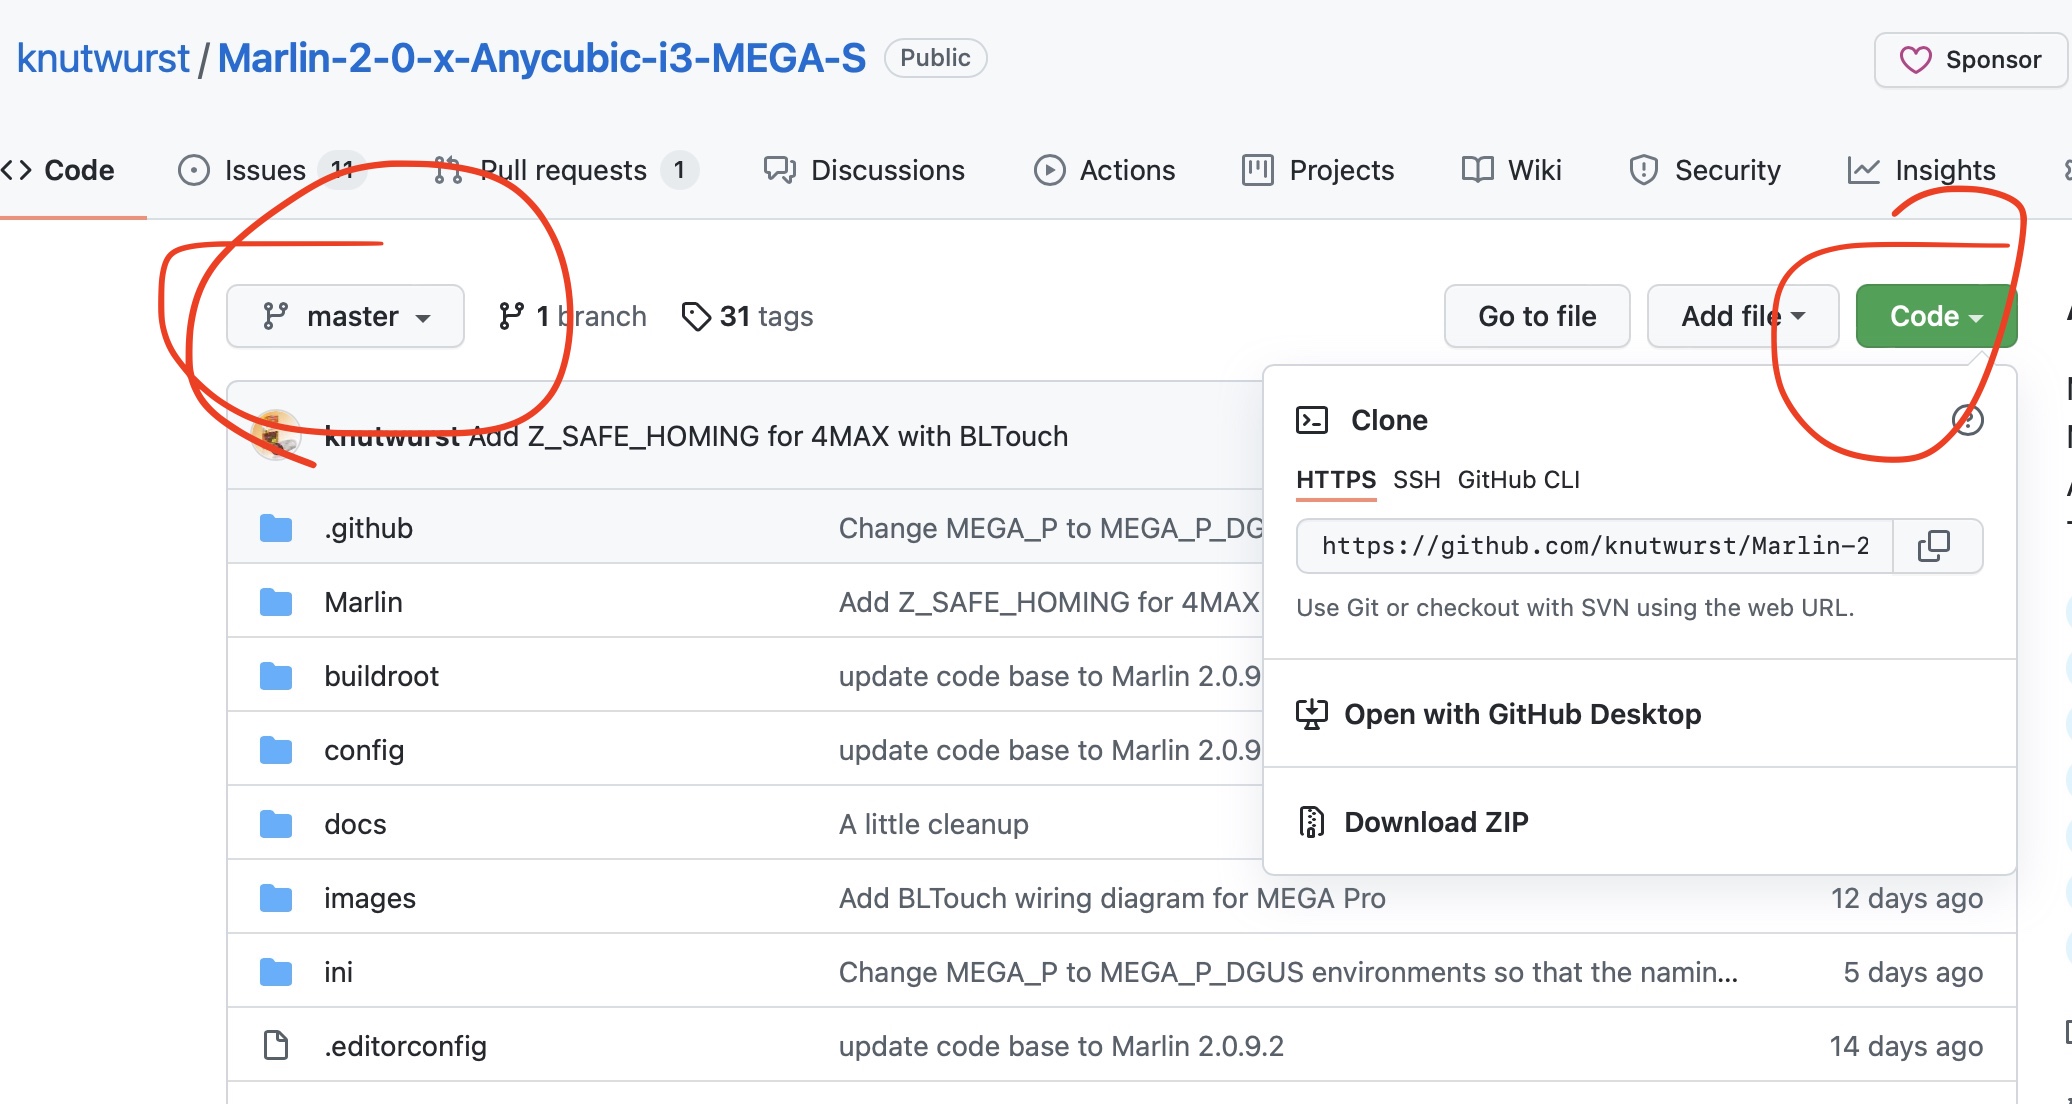
Task: Click the clone help question mark icon
Action: coord(1967,420)
